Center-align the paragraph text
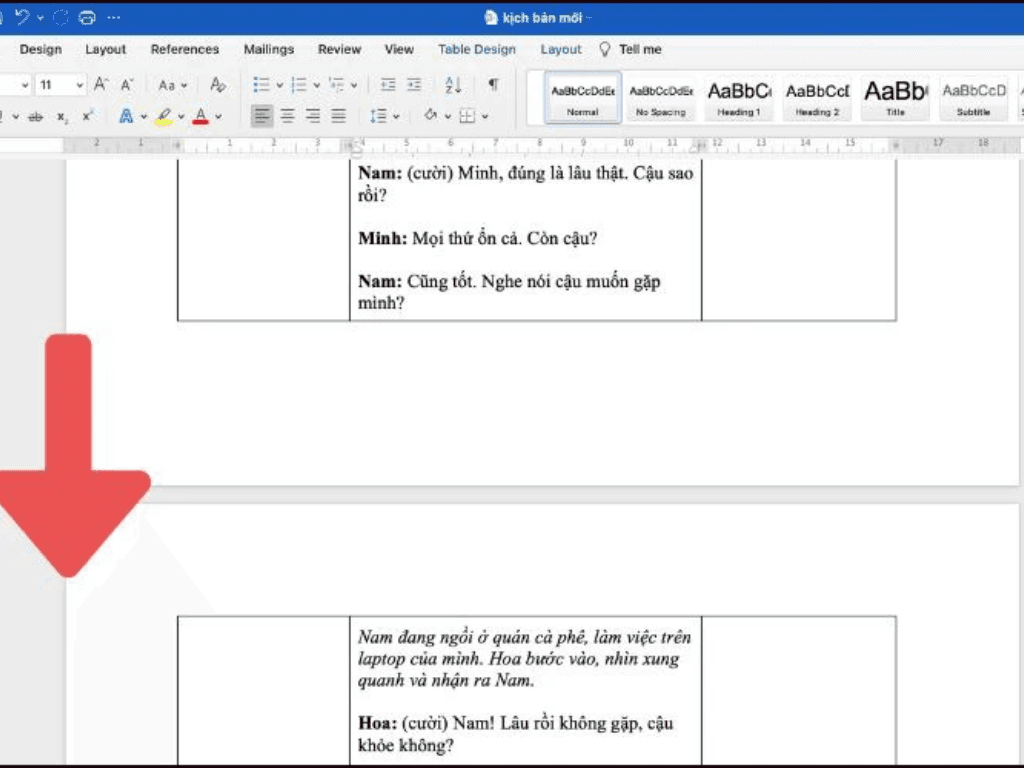The height and width of the screenshot is (768, 1024). coord(287,116)
